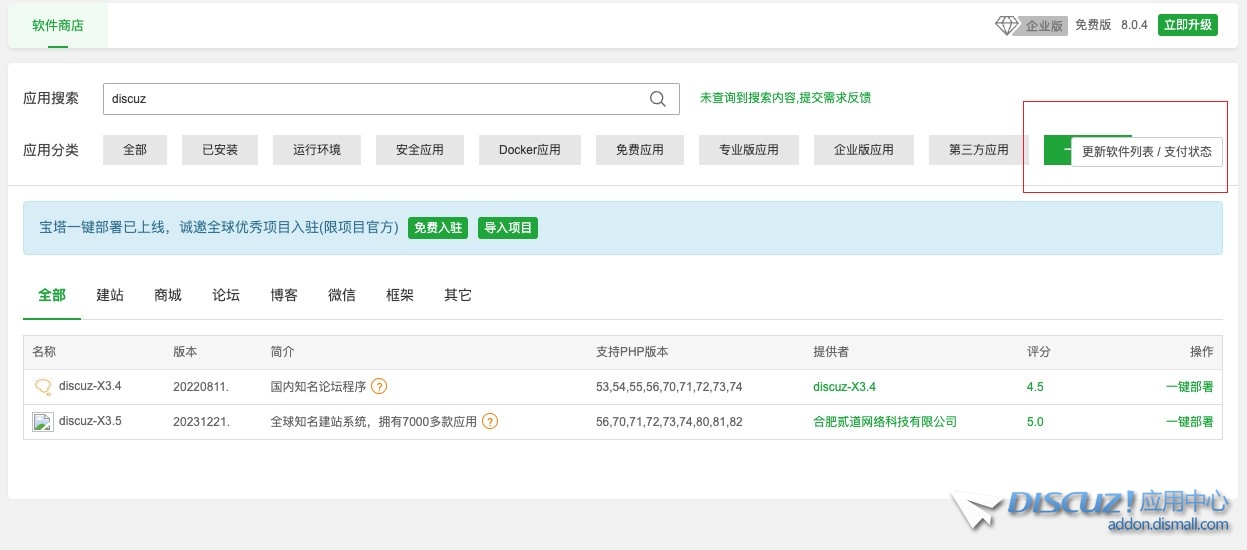The image size is (1247, 550).
Task: Switch to the 建站 tab
Action: (x=110, y=296)
